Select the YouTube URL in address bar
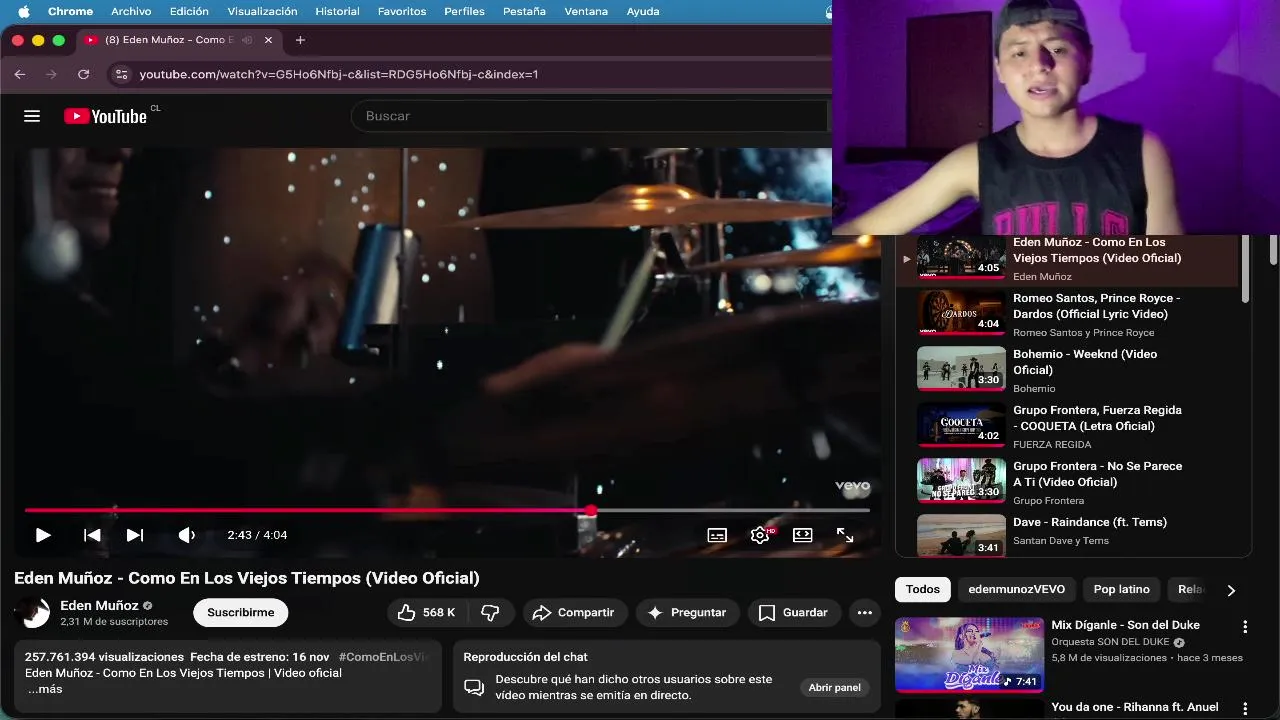Image resolution: width=1280 pixels, height=720 pixels. (x=339, y=74)
